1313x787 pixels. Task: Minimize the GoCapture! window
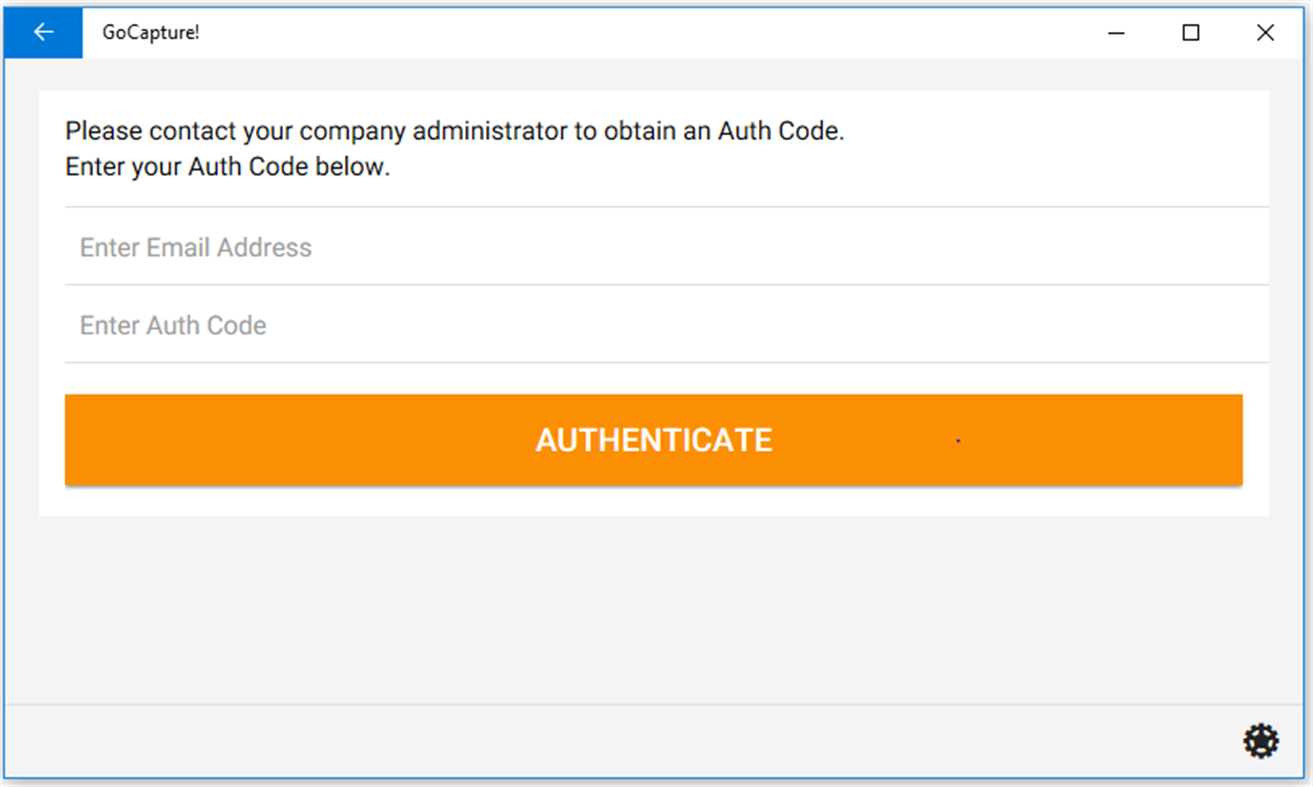pos(1115,32)
